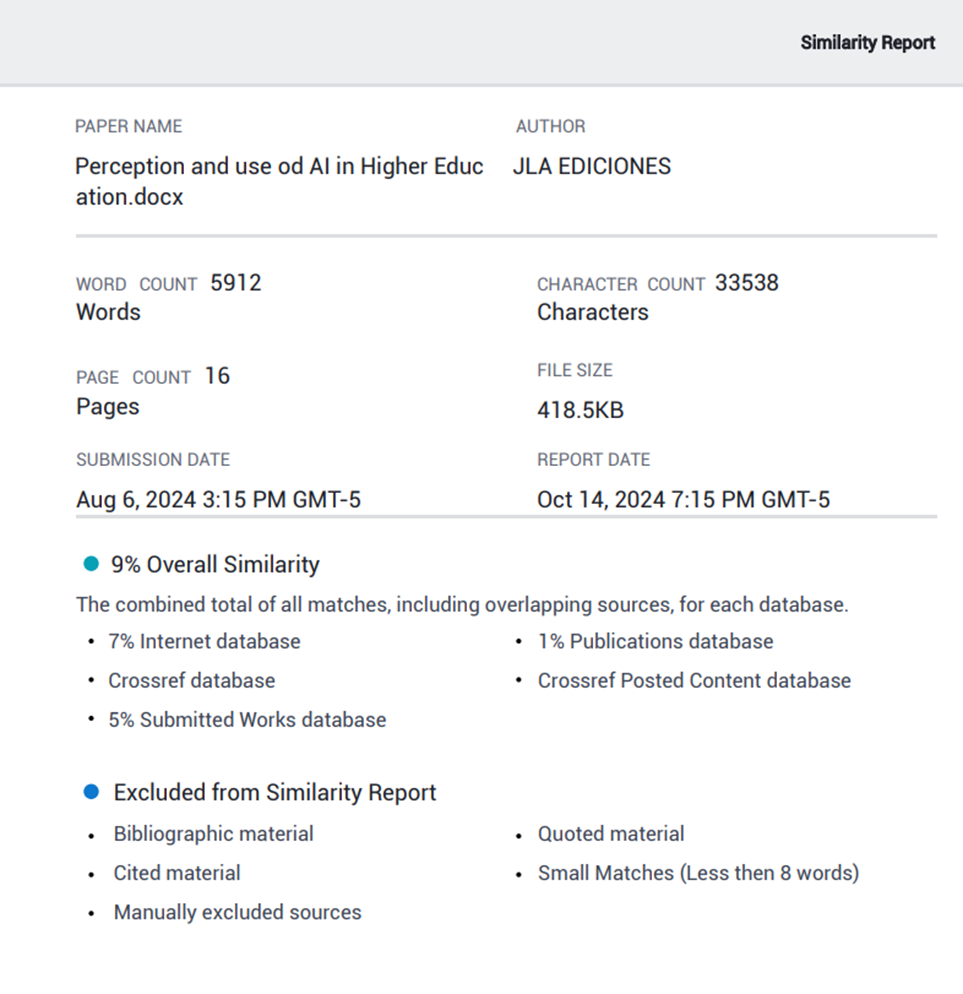Click the Manually excluded sources item
The width and height of the screenshot is (963, 994).
click(x=237, y=911)
